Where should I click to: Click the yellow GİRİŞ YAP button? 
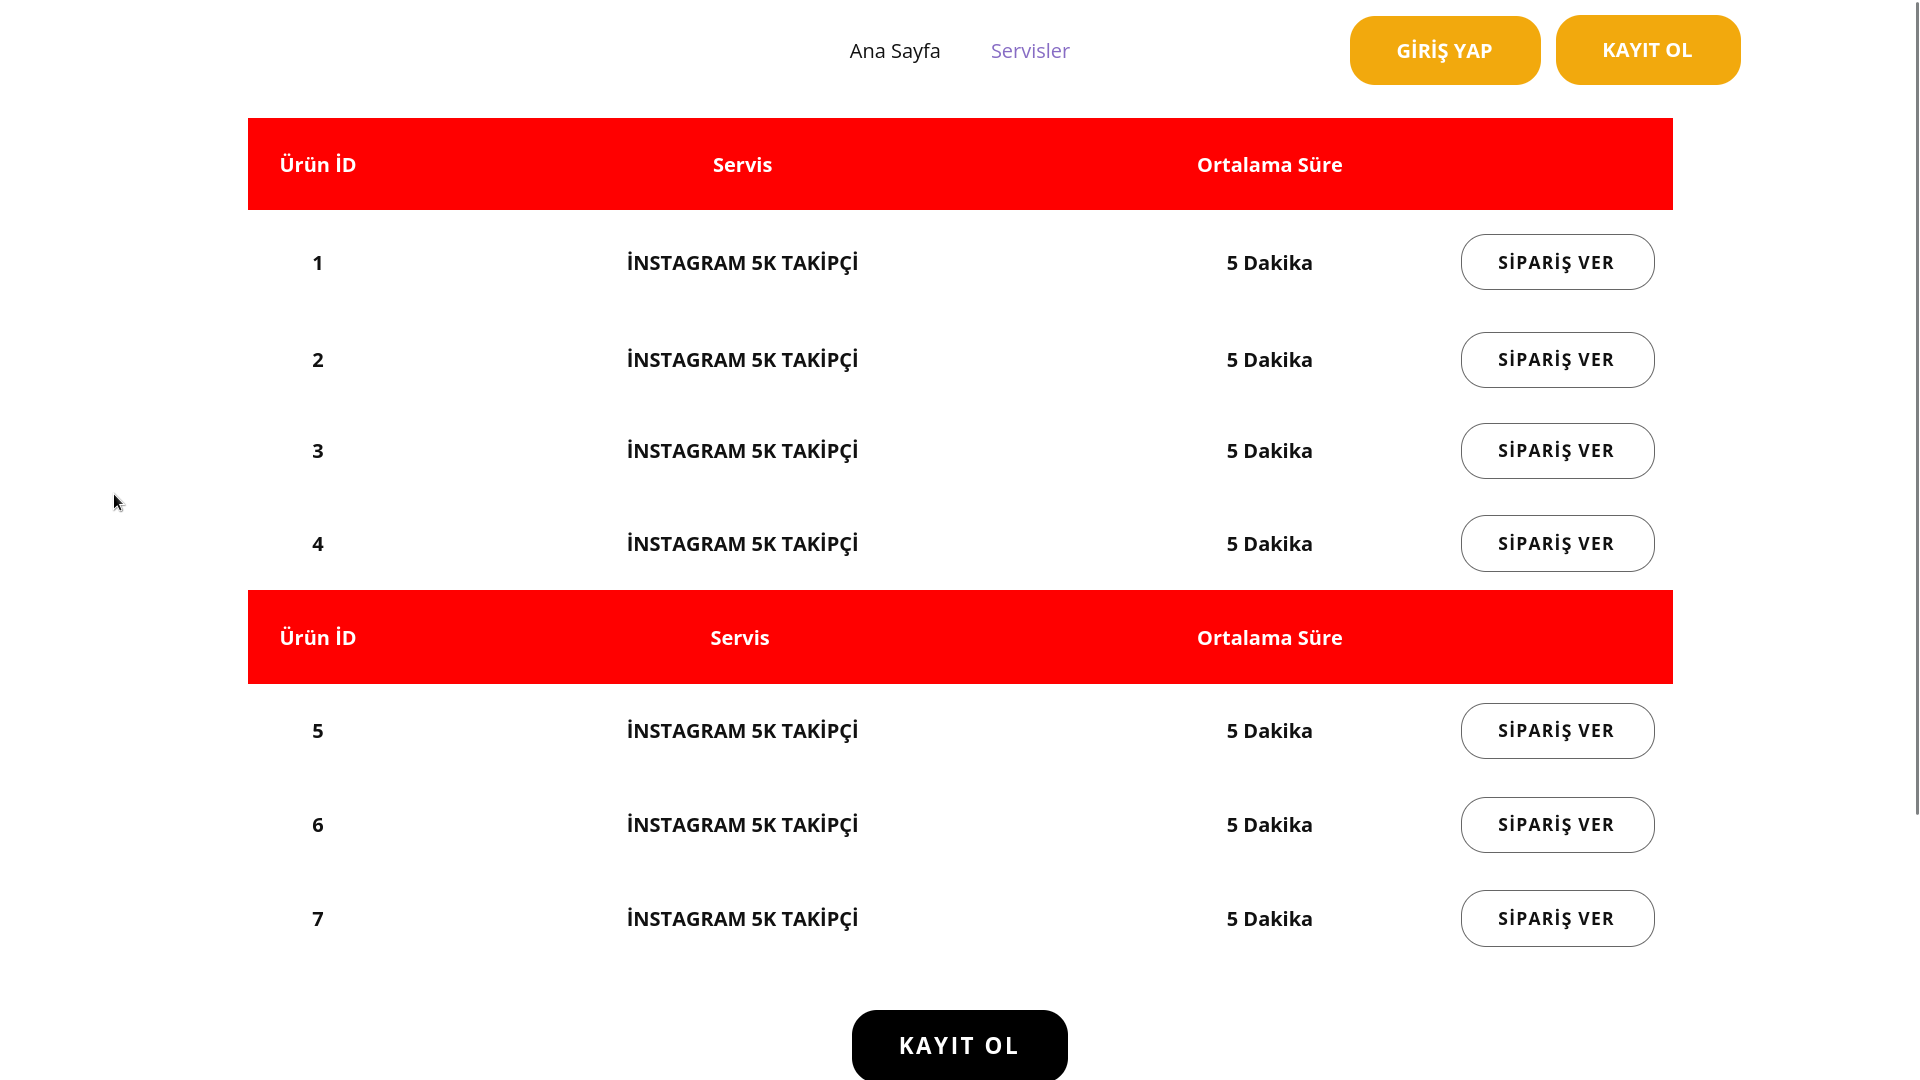[1445, 50]
